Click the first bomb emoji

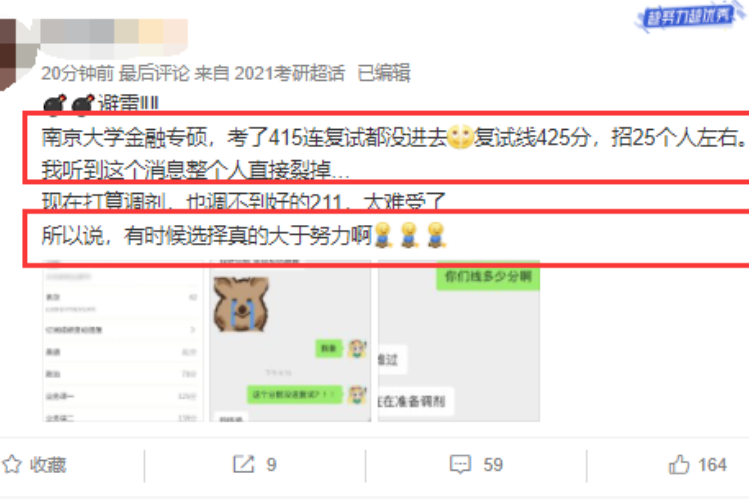tap(55, 104)
